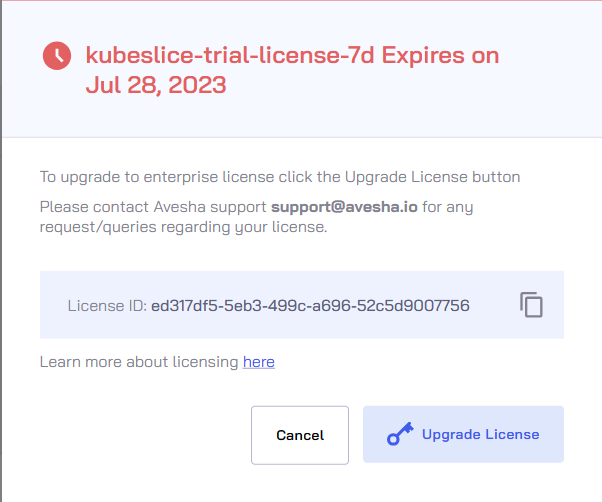Click the "request/queries regarding your license." line
The image size is (602, 502).
[184, 227]
